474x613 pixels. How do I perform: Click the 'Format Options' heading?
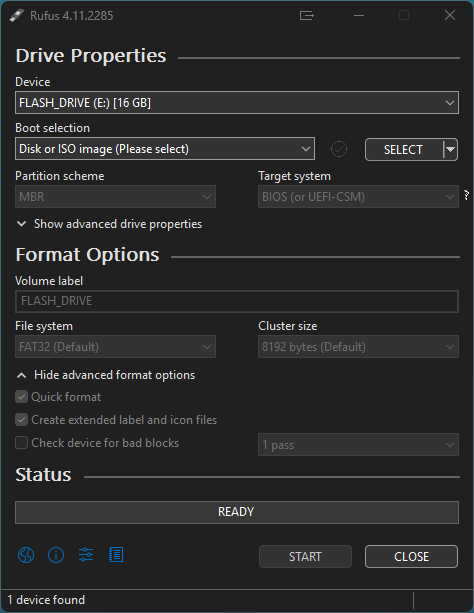(87, 255)
